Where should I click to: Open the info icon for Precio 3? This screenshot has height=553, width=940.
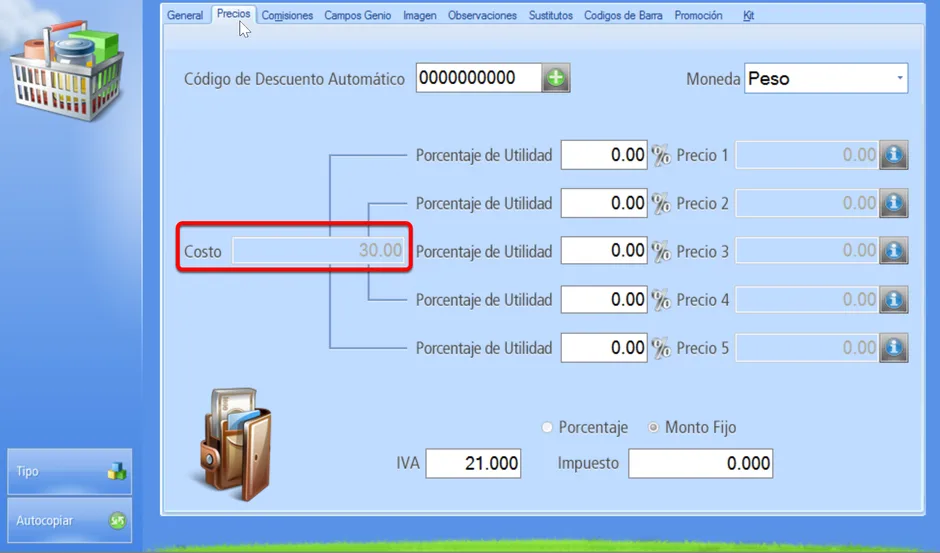pos(894,251)
